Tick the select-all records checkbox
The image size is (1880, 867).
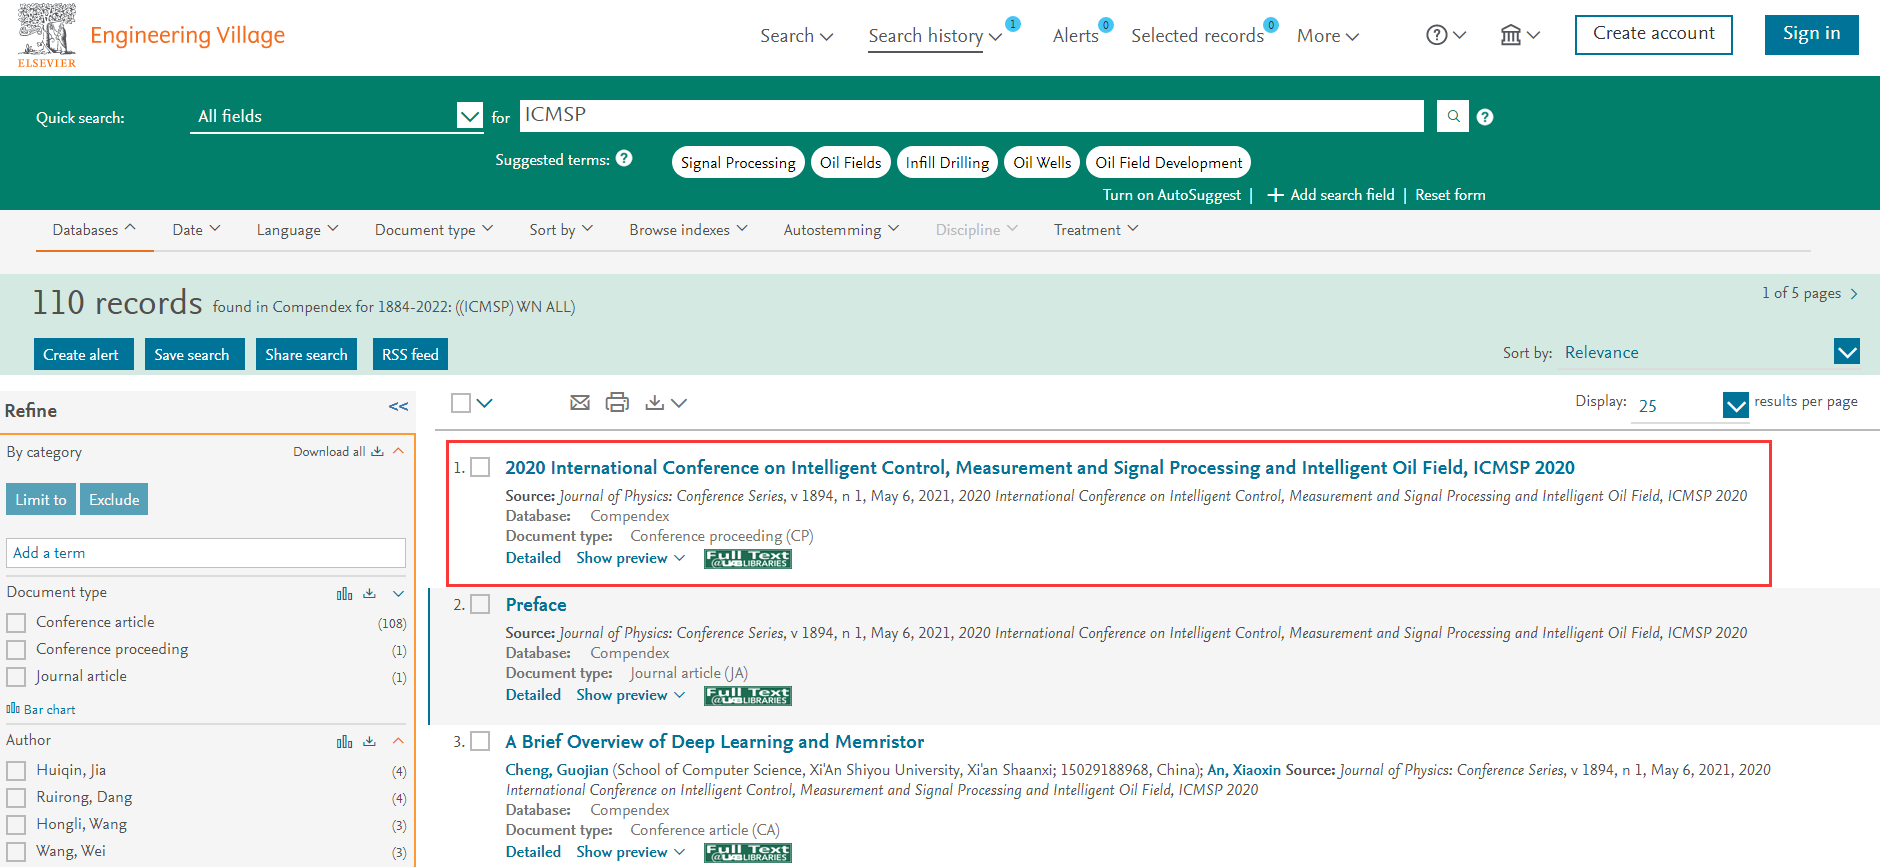point(461,403)
